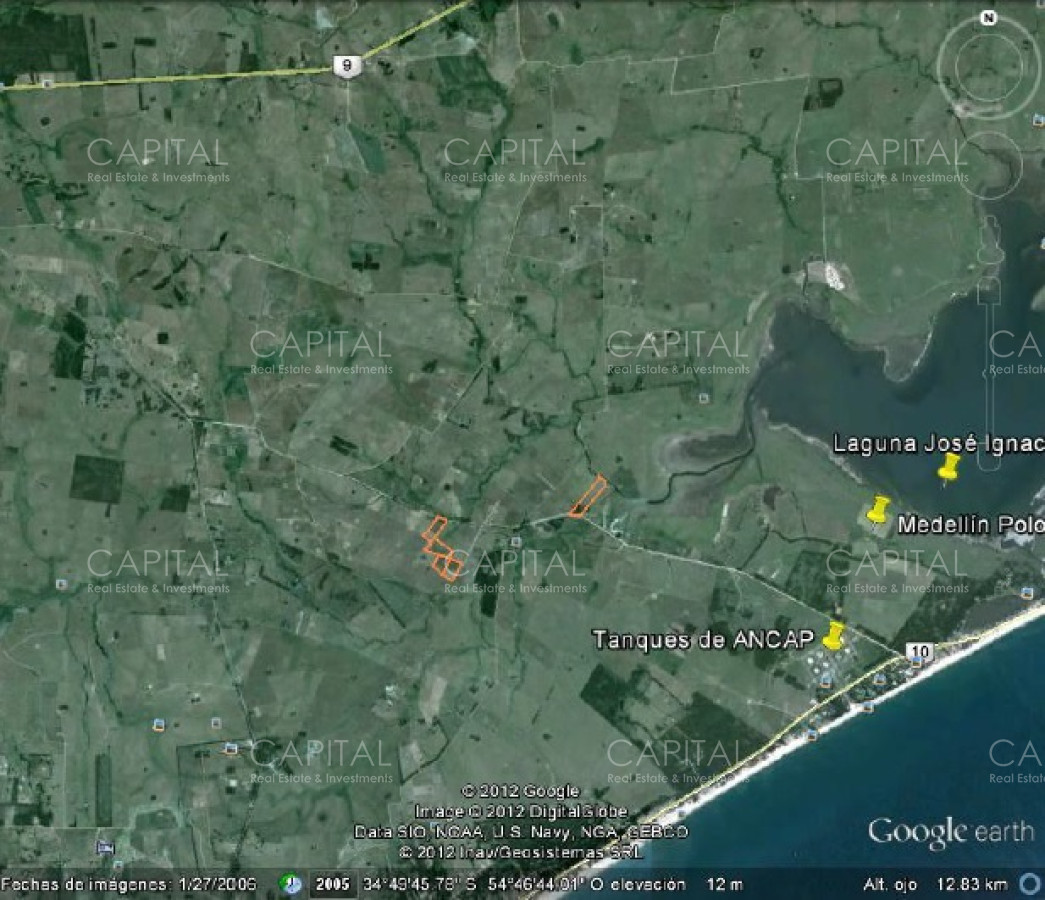The image size is (1045, 900).
Task: Click the Medellín Polo placemark label
Action: [968, 525]
